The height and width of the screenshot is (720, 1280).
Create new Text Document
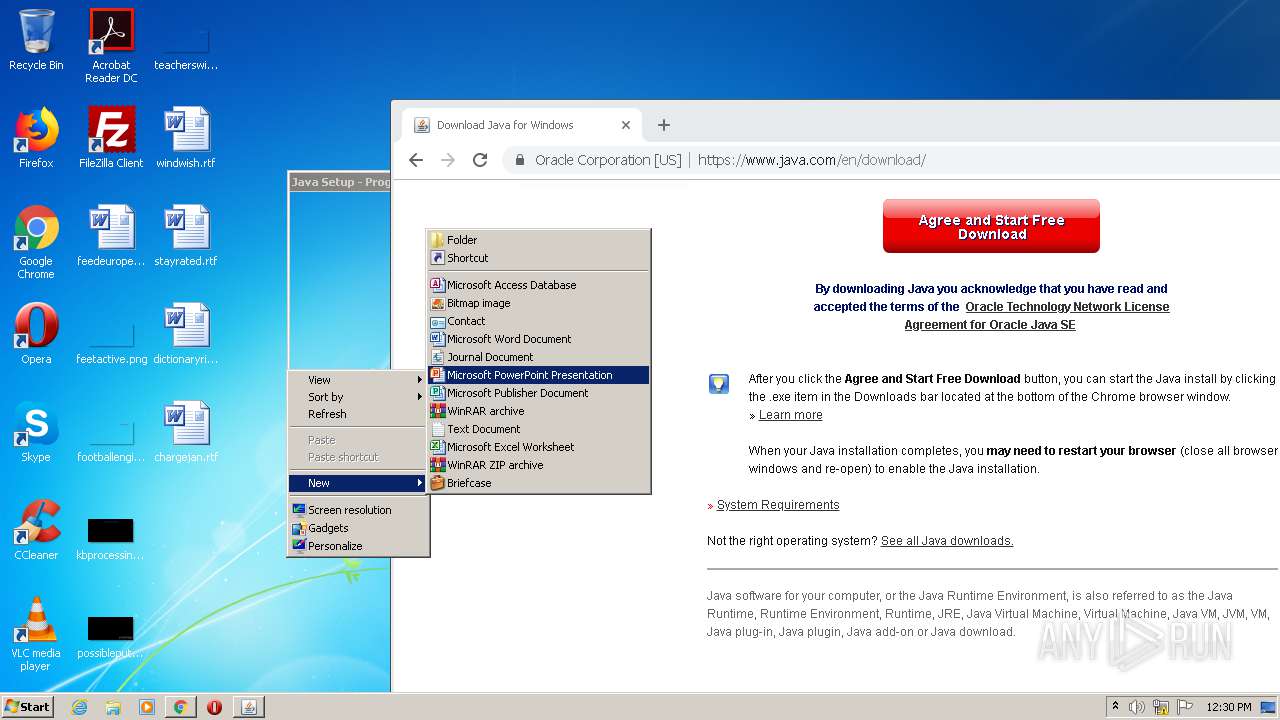[539, 429]
